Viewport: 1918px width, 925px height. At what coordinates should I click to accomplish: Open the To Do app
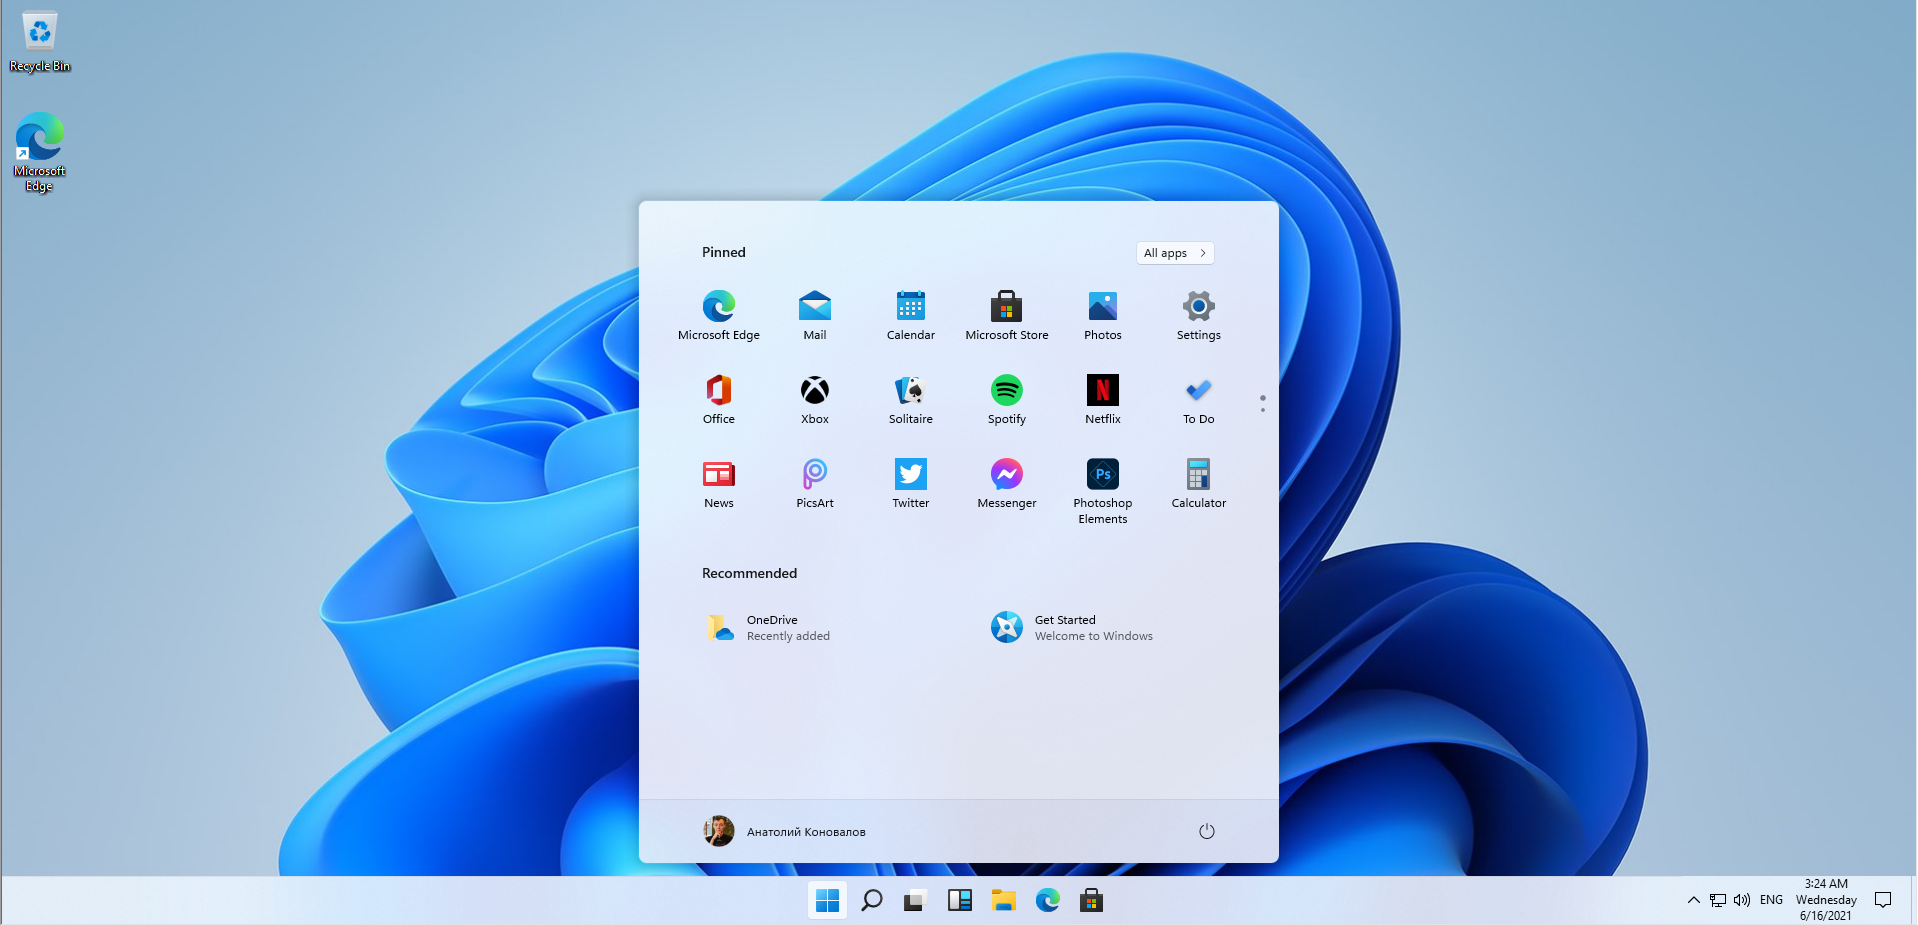[1198, 399]
